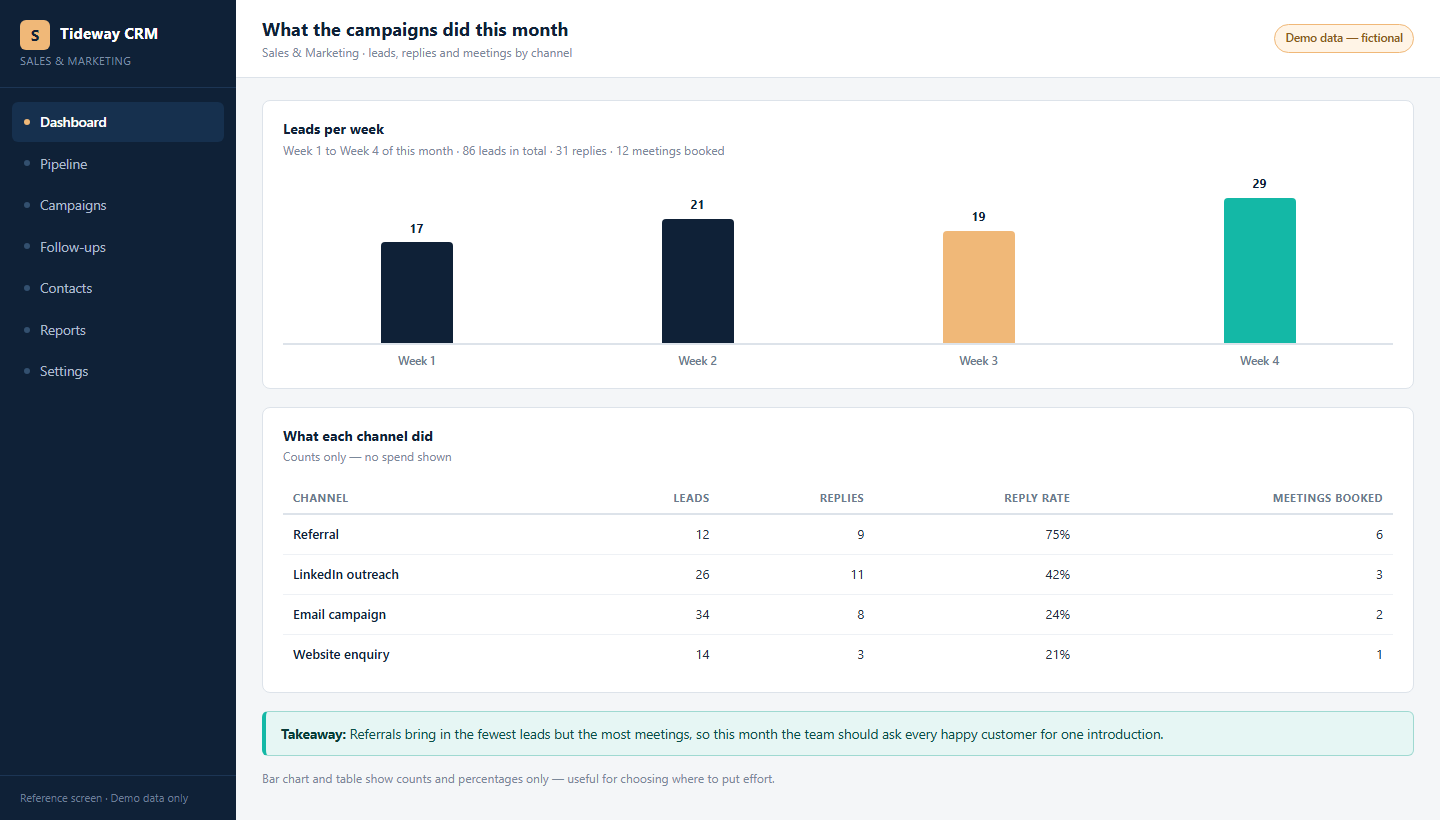Click the Week 4 axis label
1440x820 pixels.
coord(1260,361)
